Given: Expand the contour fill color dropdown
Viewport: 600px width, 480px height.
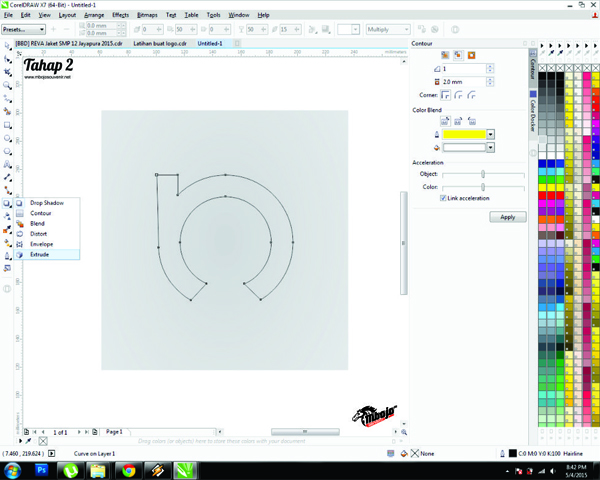Looking at the screenshot, I should coord(490,147).
